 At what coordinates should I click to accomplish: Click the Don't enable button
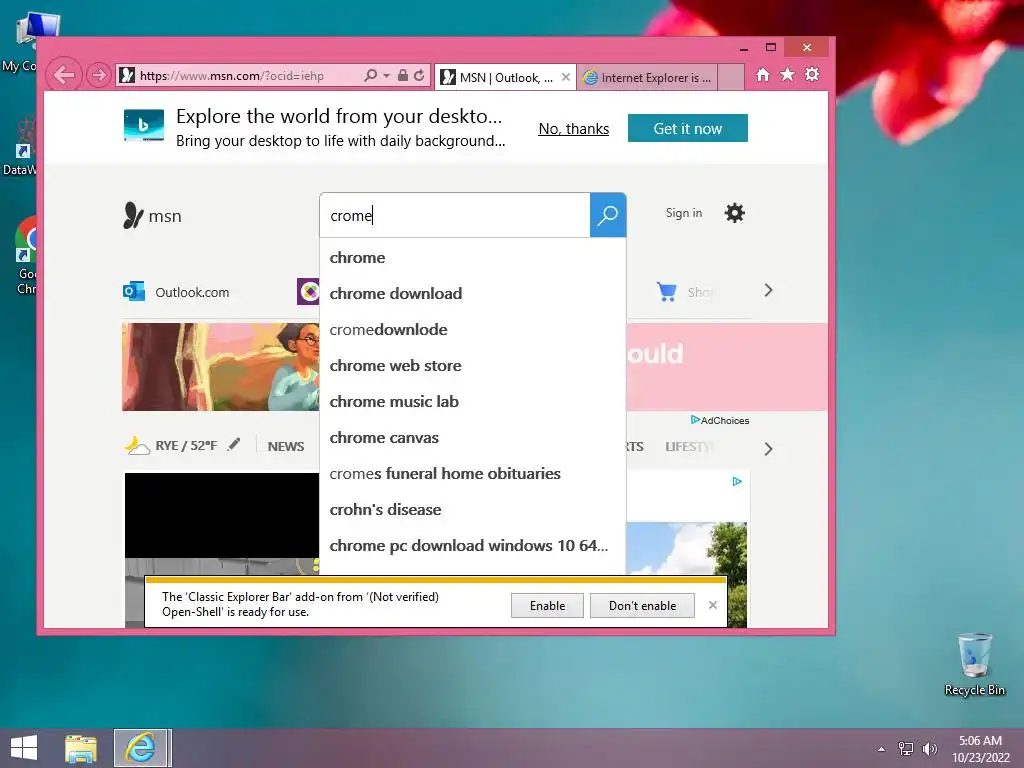pos(642,605)
